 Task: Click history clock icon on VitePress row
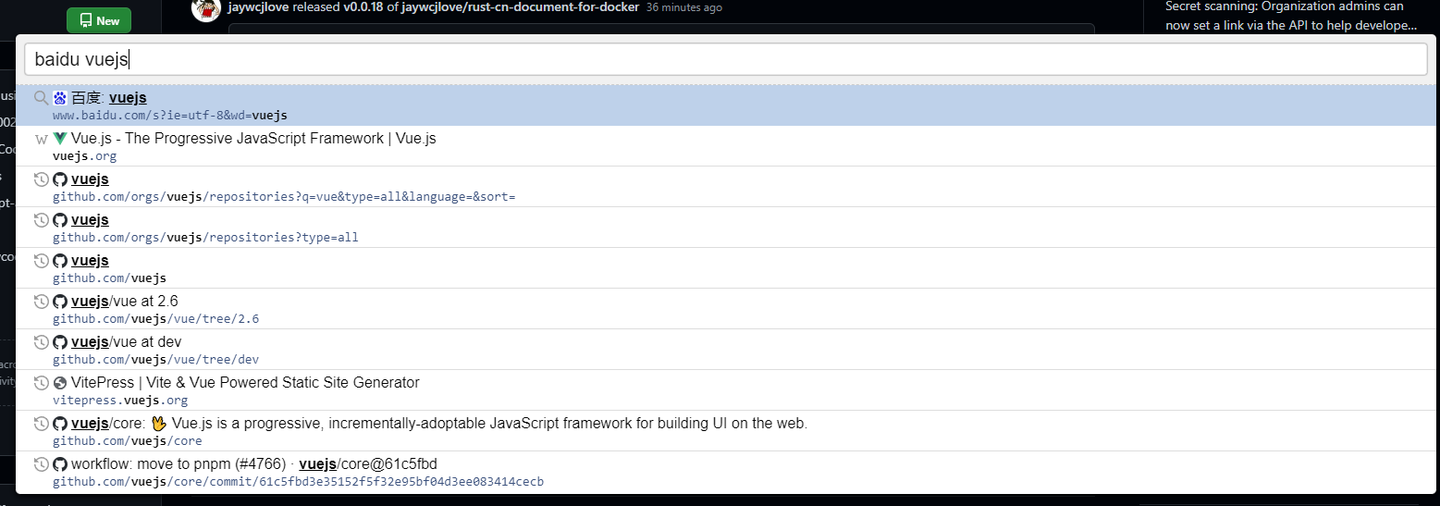click(41, 383)
